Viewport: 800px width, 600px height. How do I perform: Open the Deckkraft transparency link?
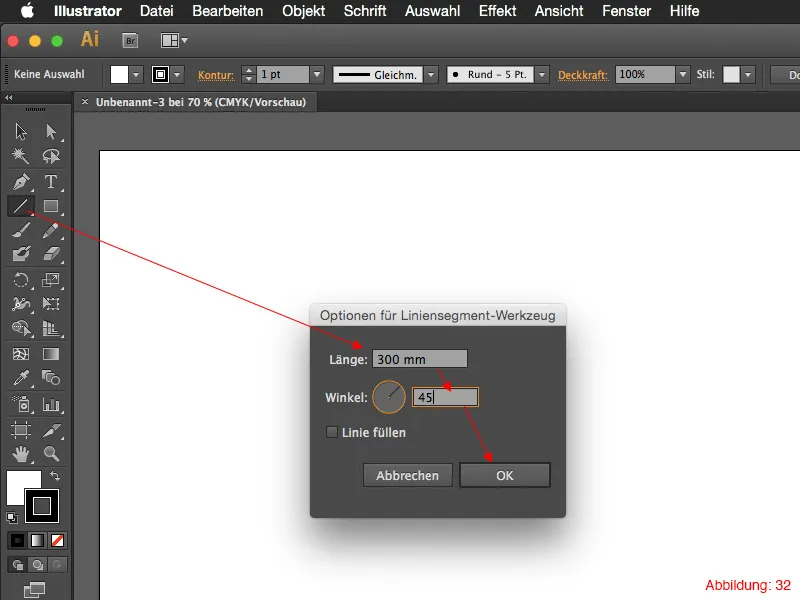583,75
